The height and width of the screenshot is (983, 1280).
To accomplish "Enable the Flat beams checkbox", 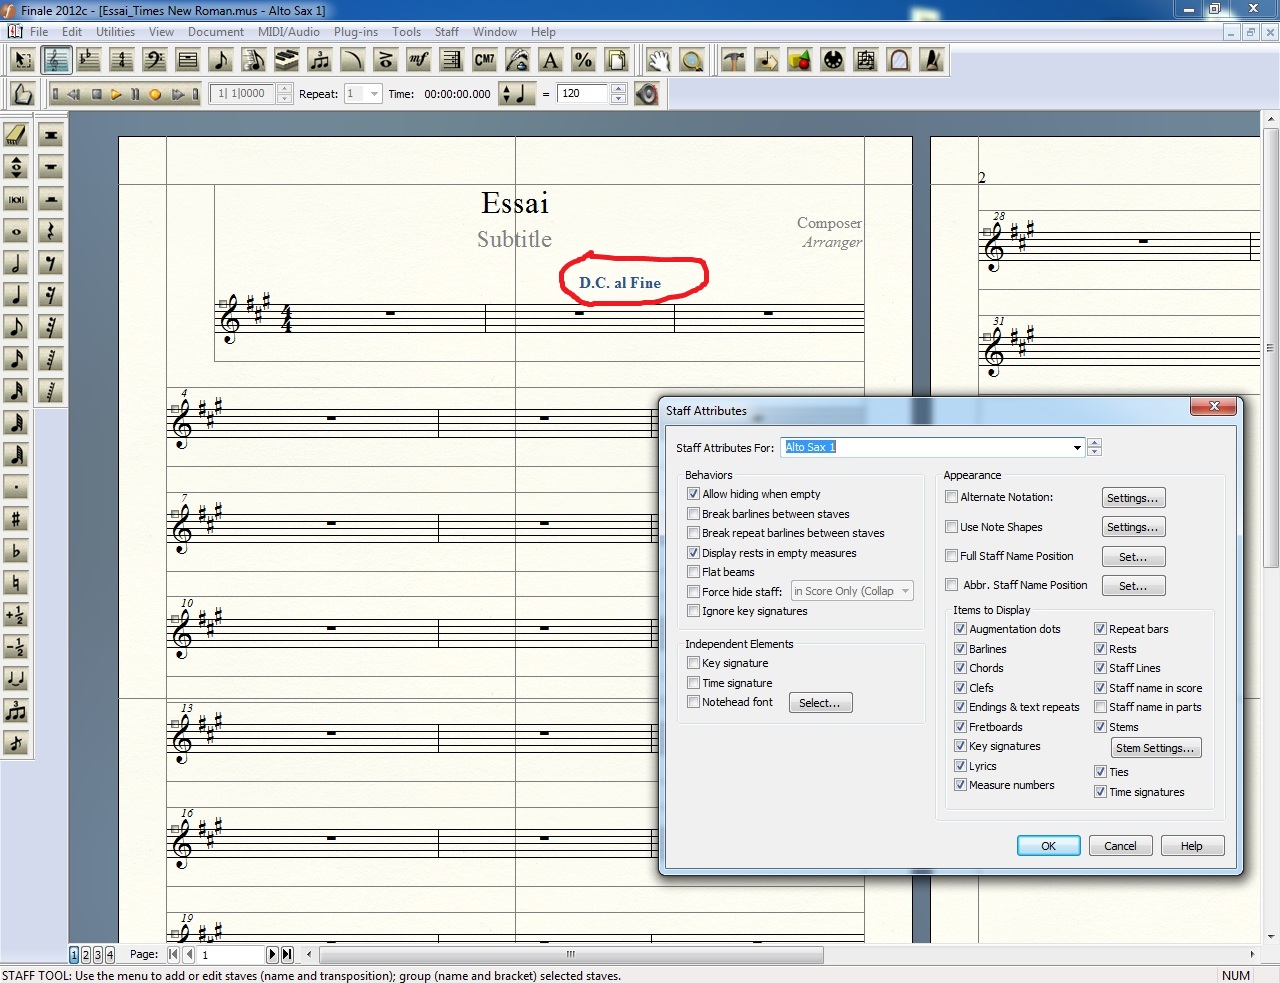I will (693, 572).
